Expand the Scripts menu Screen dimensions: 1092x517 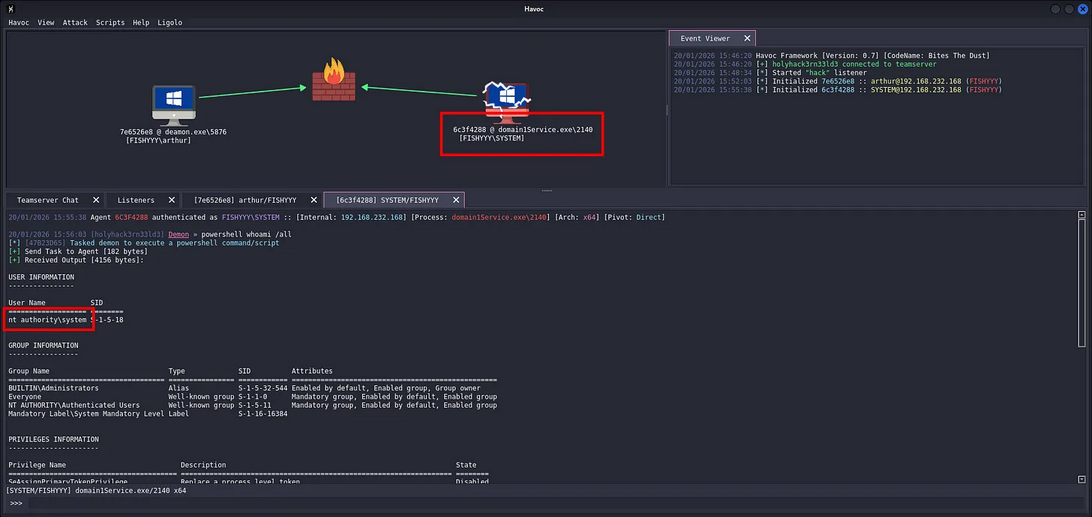coord(110,22)
